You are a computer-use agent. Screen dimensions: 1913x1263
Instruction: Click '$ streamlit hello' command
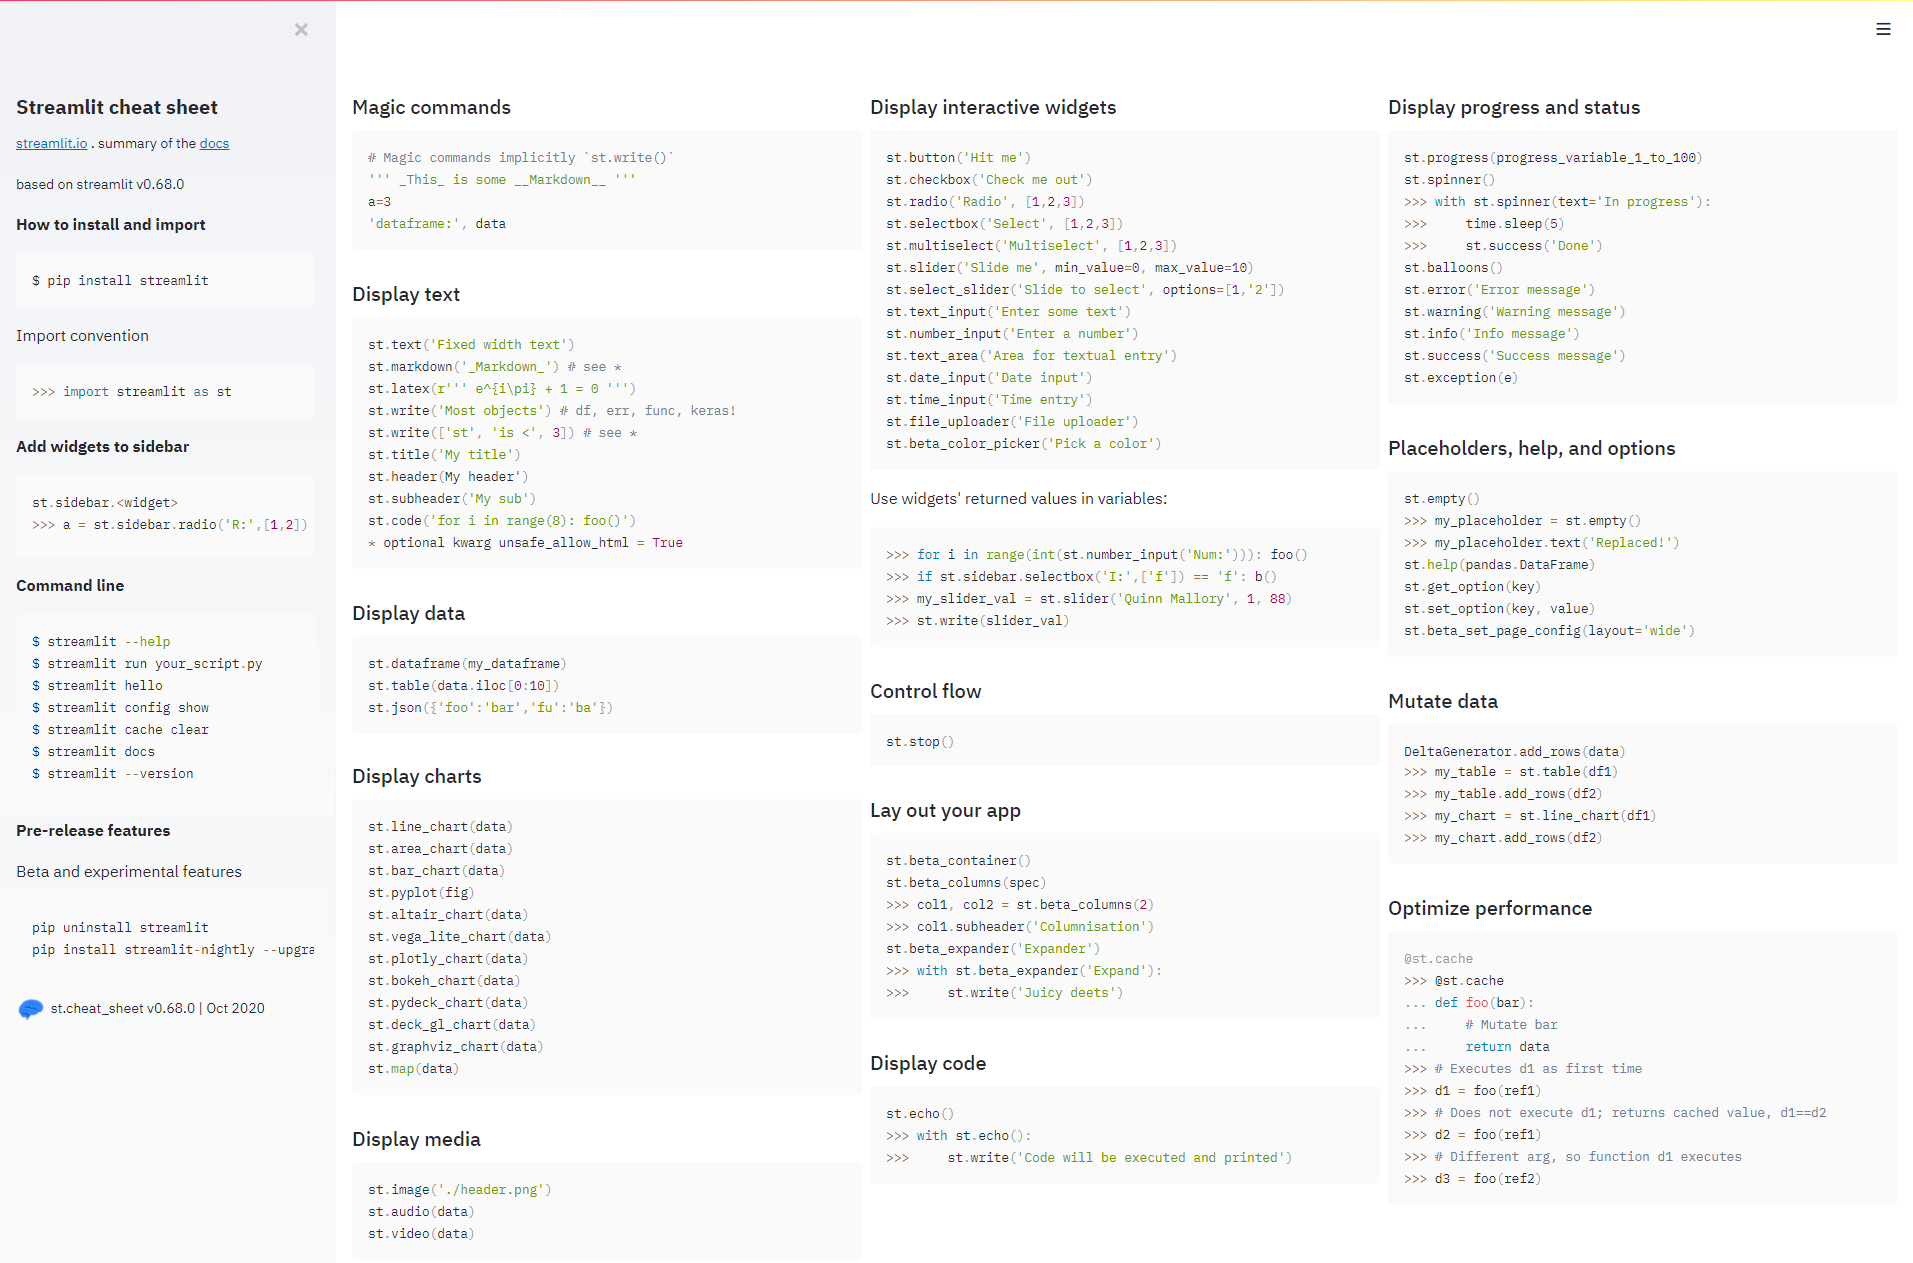(97, 686)
